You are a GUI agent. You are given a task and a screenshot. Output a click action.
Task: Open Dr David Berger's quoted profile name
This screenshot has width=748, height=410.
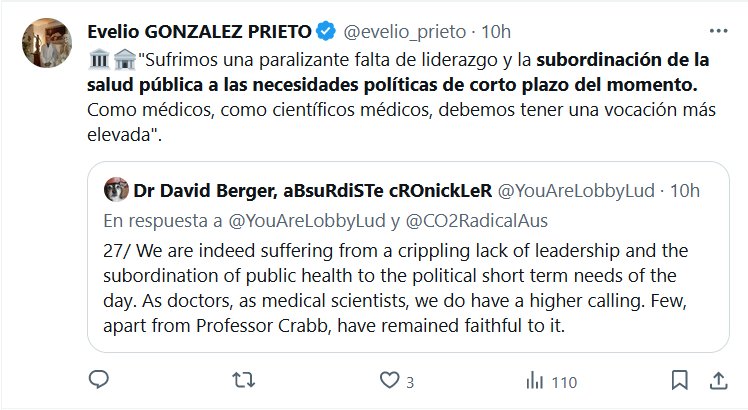(x=310, y=189)
